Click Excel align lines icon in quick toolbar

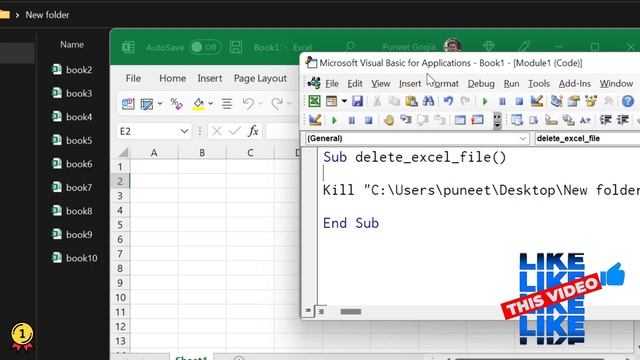[x=227, y=104]
